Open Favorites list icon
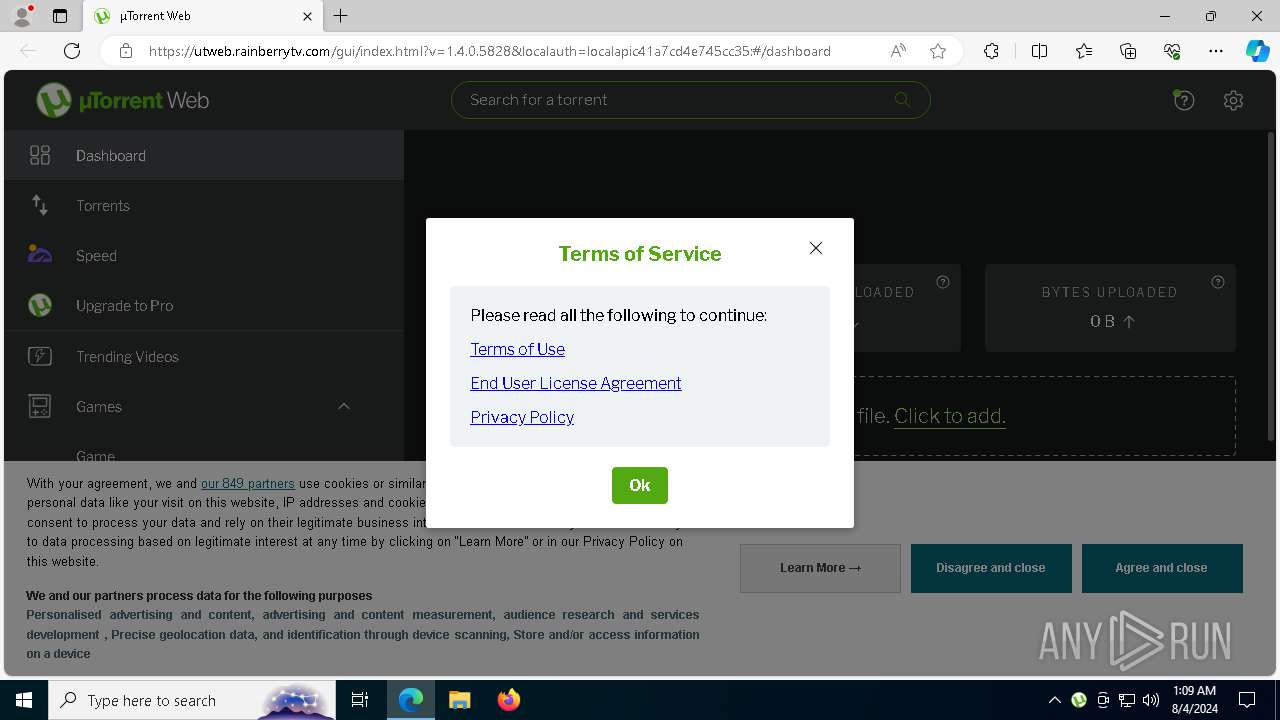 coord(1084,51)
